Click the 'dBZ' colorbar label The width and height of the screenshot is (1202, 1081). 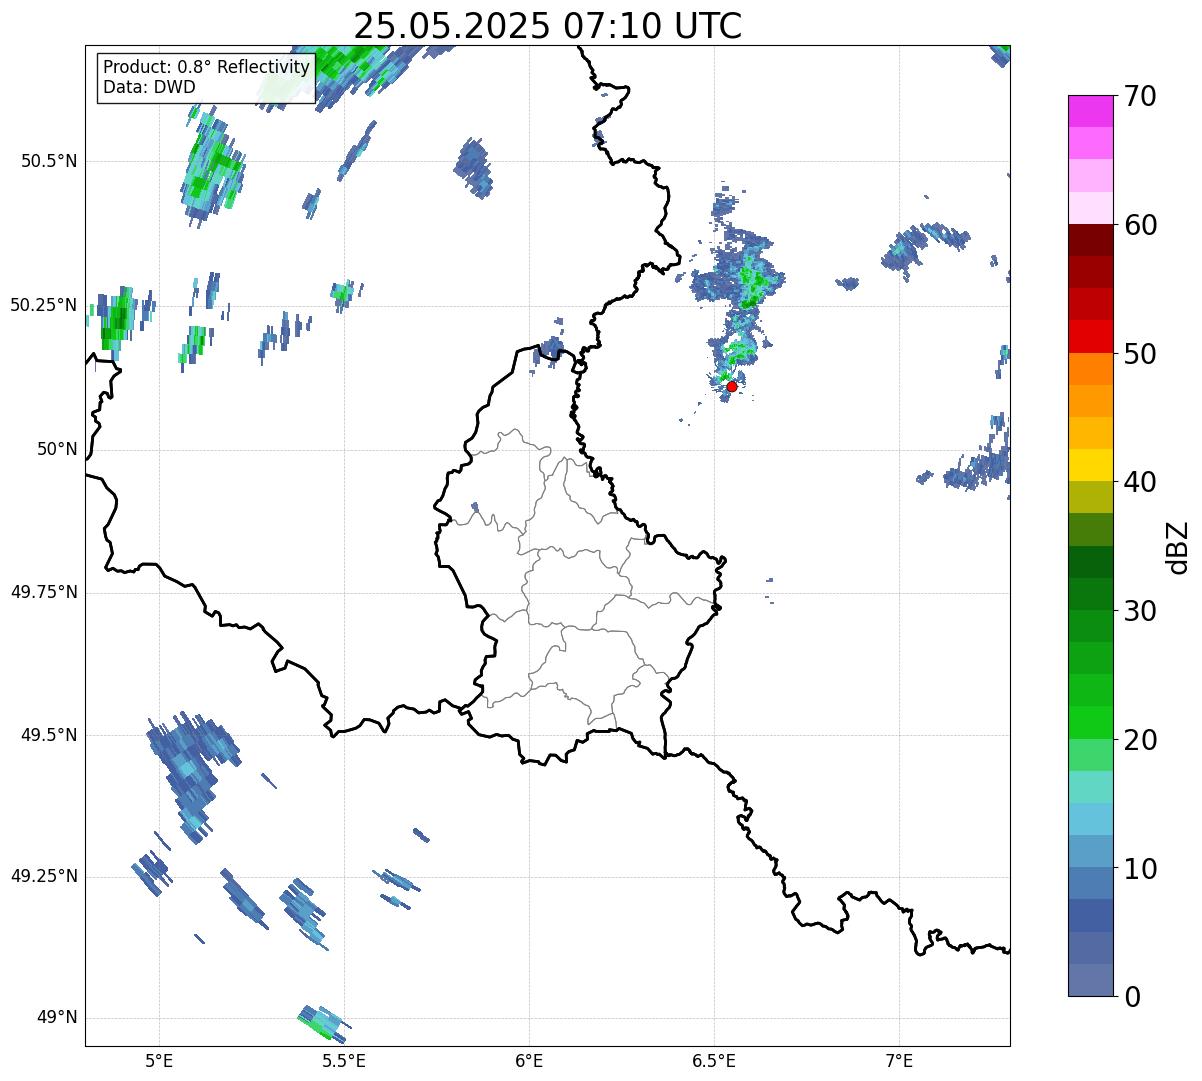pos(1177,546)
